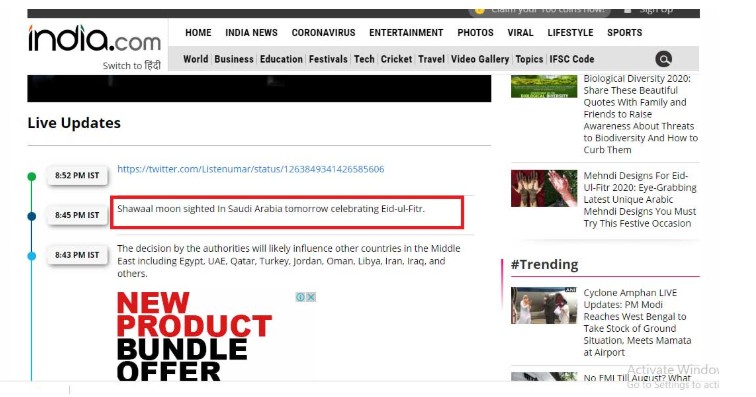
Task: Select World in sub-navigation
Action: [195, 59]
